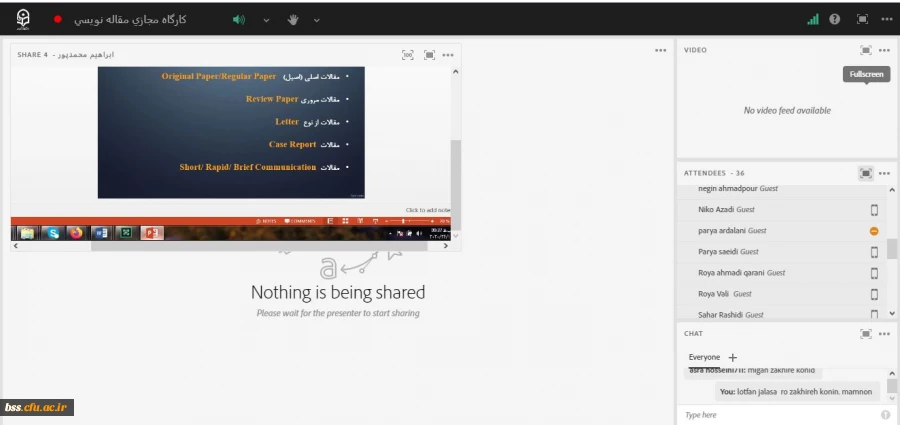
Task: Click the Attendees list vertical scrollbar
Action: click(x=892, y=248)
